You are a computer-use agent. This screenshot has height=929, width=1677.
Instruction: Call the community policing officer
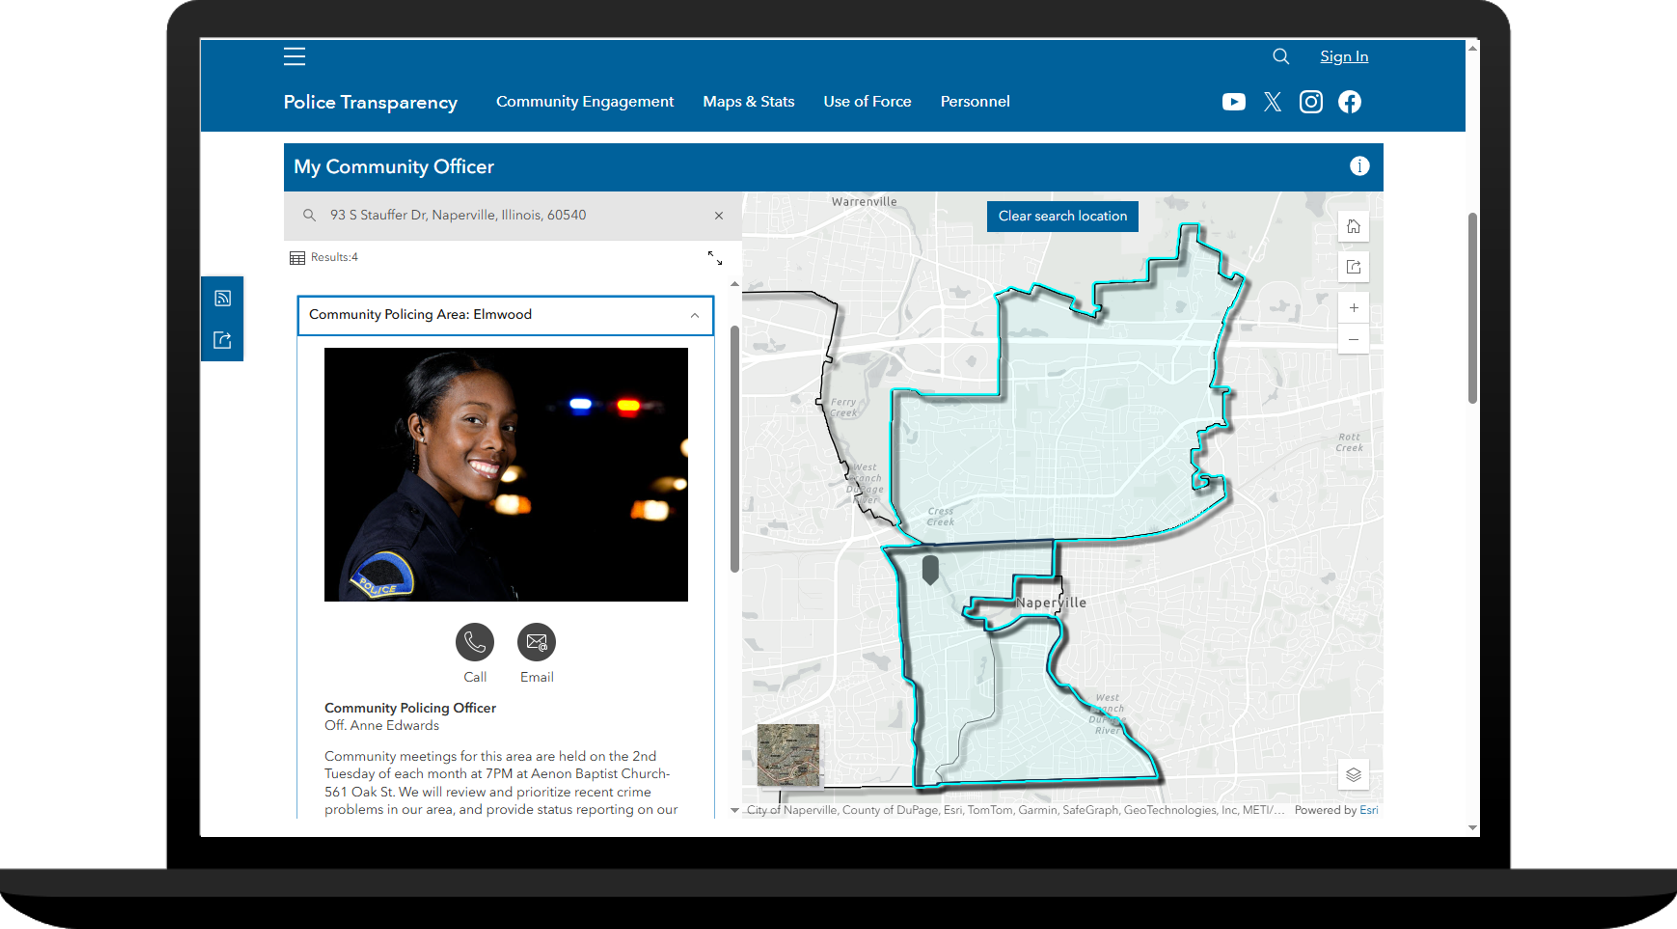click(475, 643)
